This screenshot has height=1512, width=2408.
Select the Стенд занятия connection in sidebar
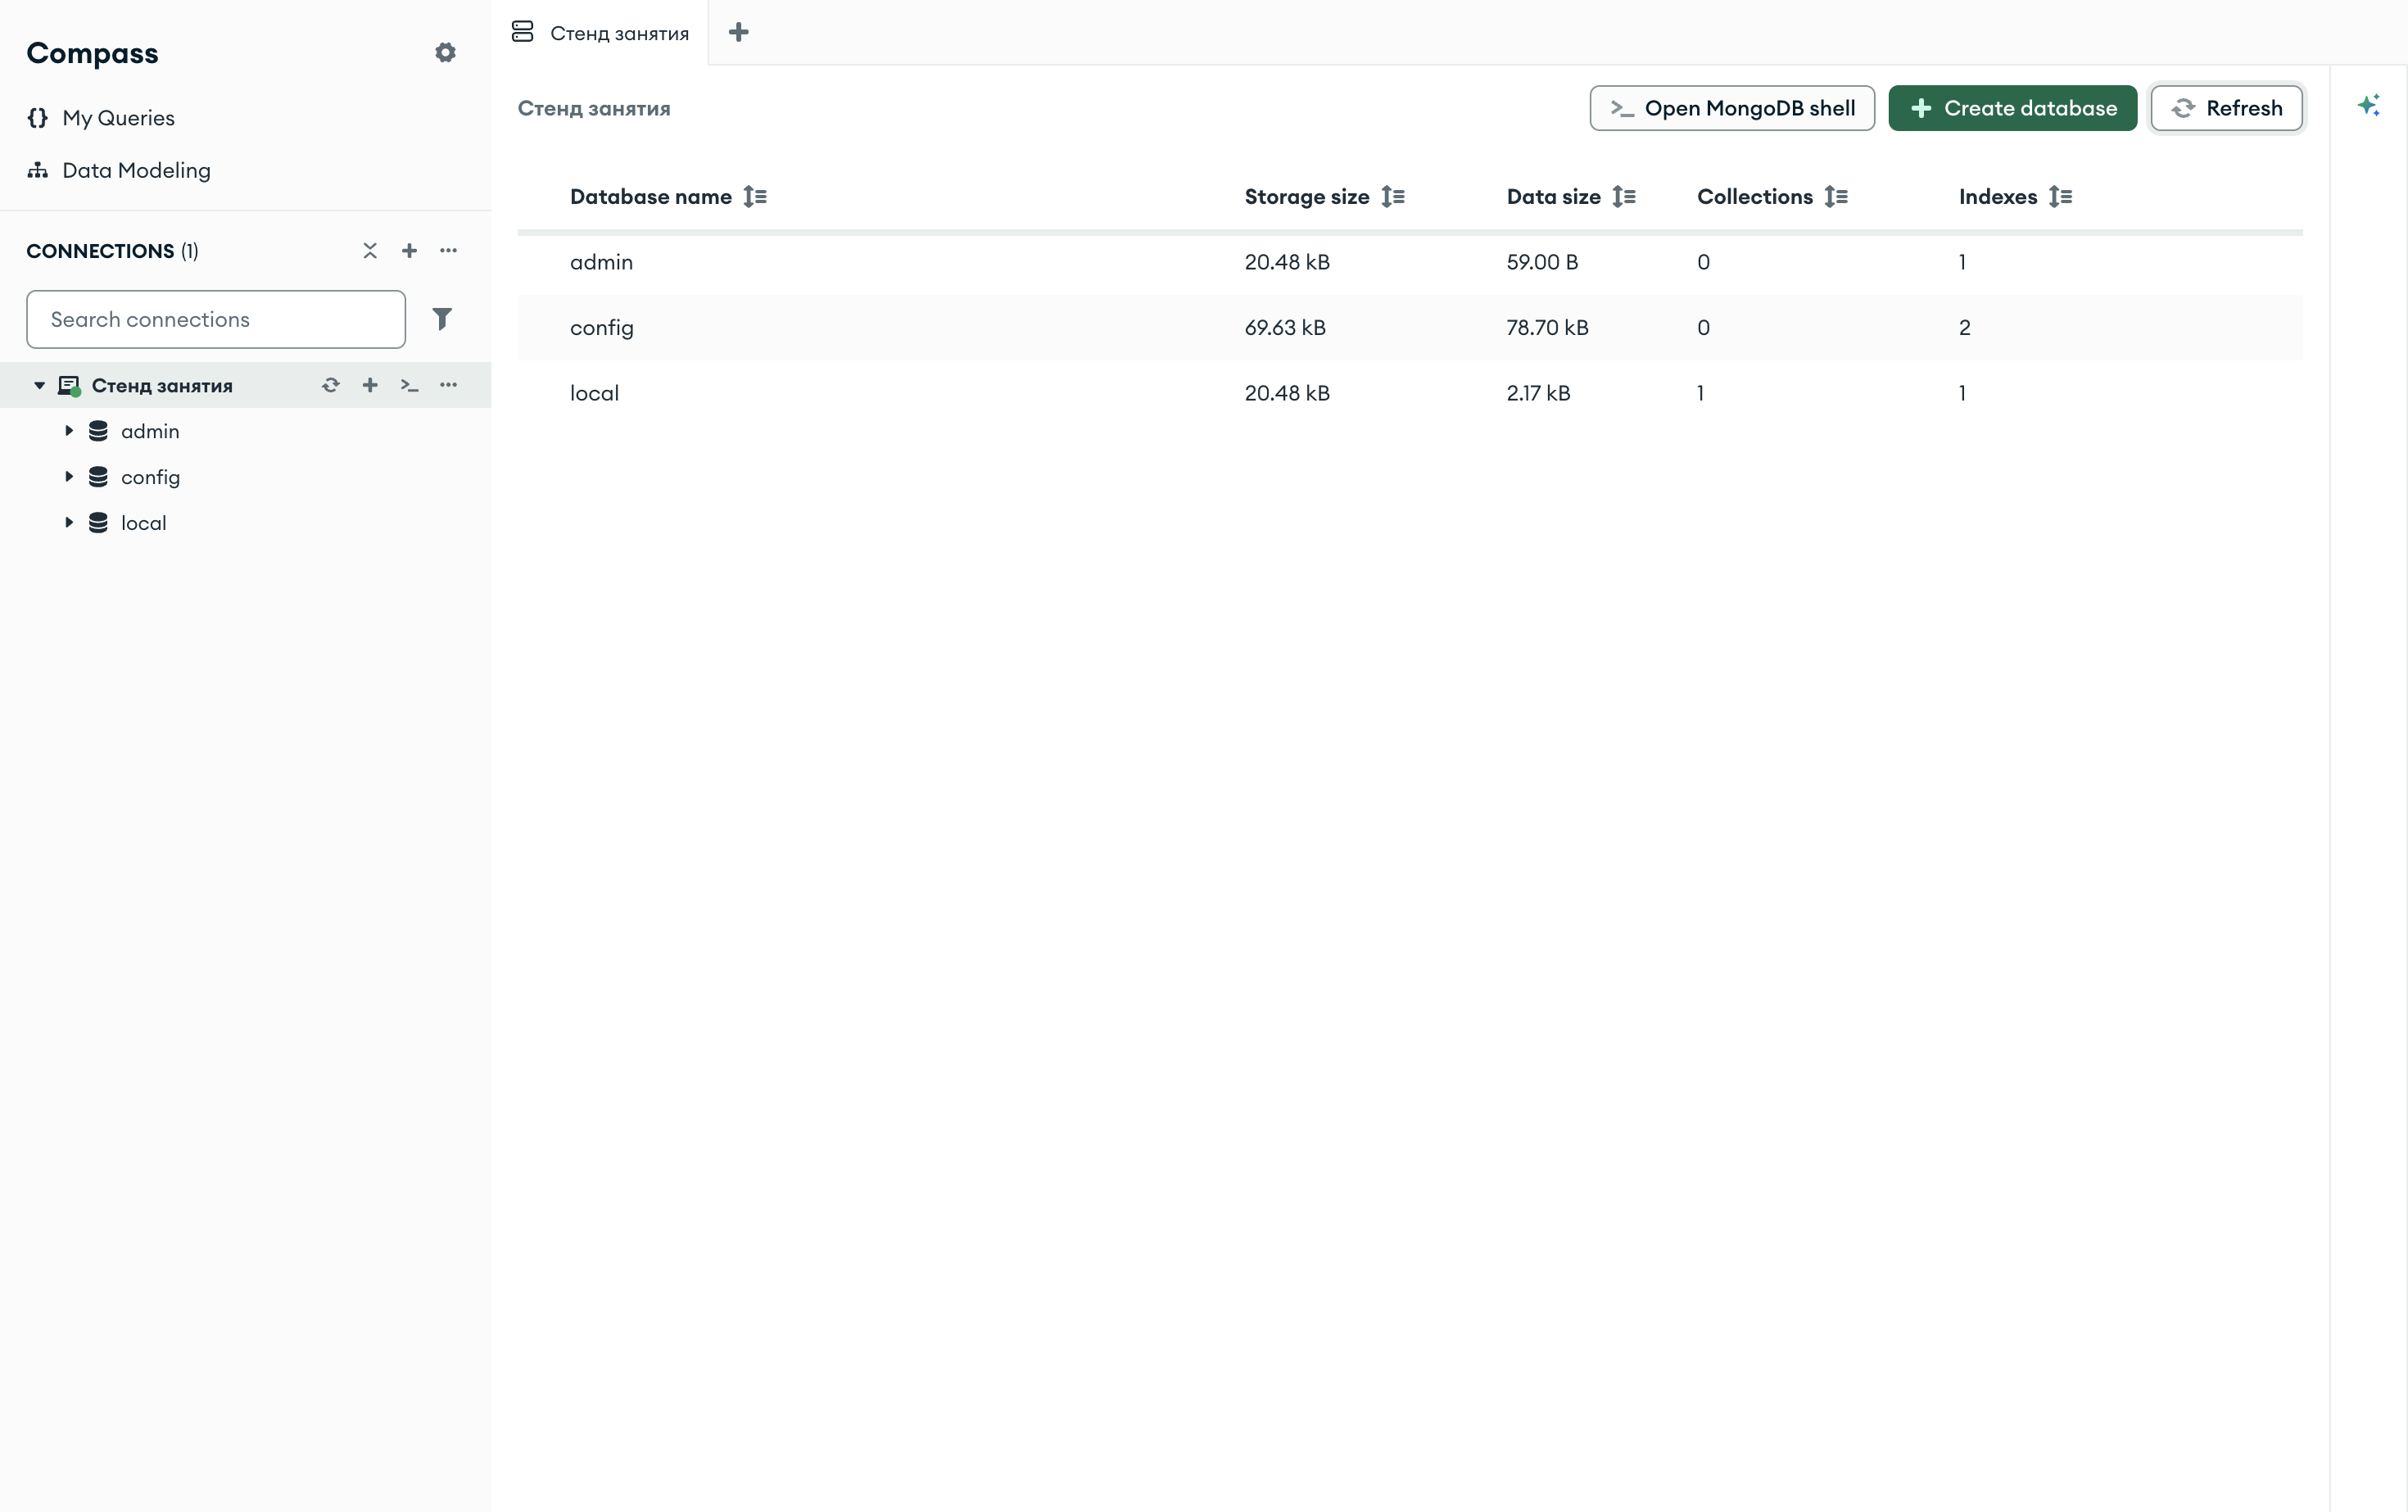pyautogui.click(x=162, y=385)
